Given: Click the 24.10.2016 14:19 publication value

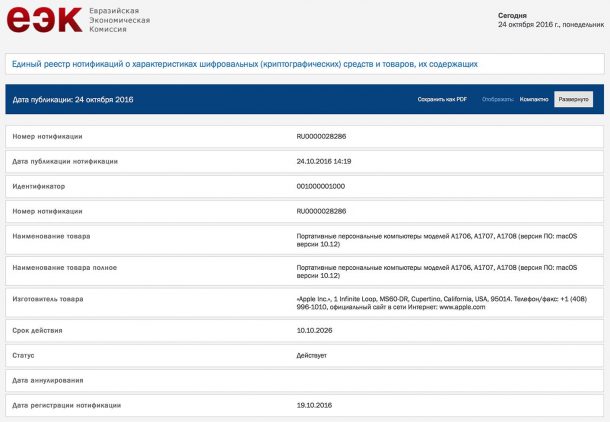Looking at the screenshot, I should (324, 161).
